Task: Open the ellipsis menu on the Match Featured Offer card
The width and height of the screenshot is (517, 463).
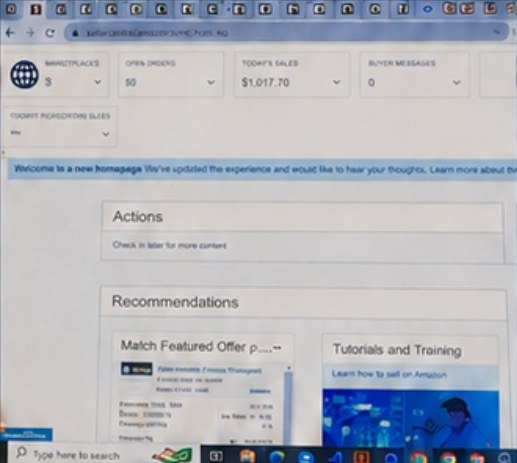Action: 277,348
